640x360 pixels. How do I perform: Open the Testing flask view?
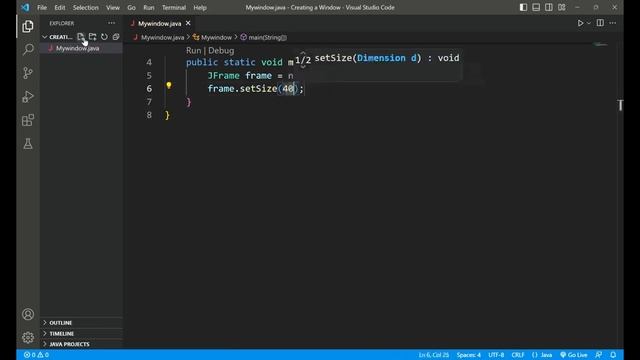point(28,144)
